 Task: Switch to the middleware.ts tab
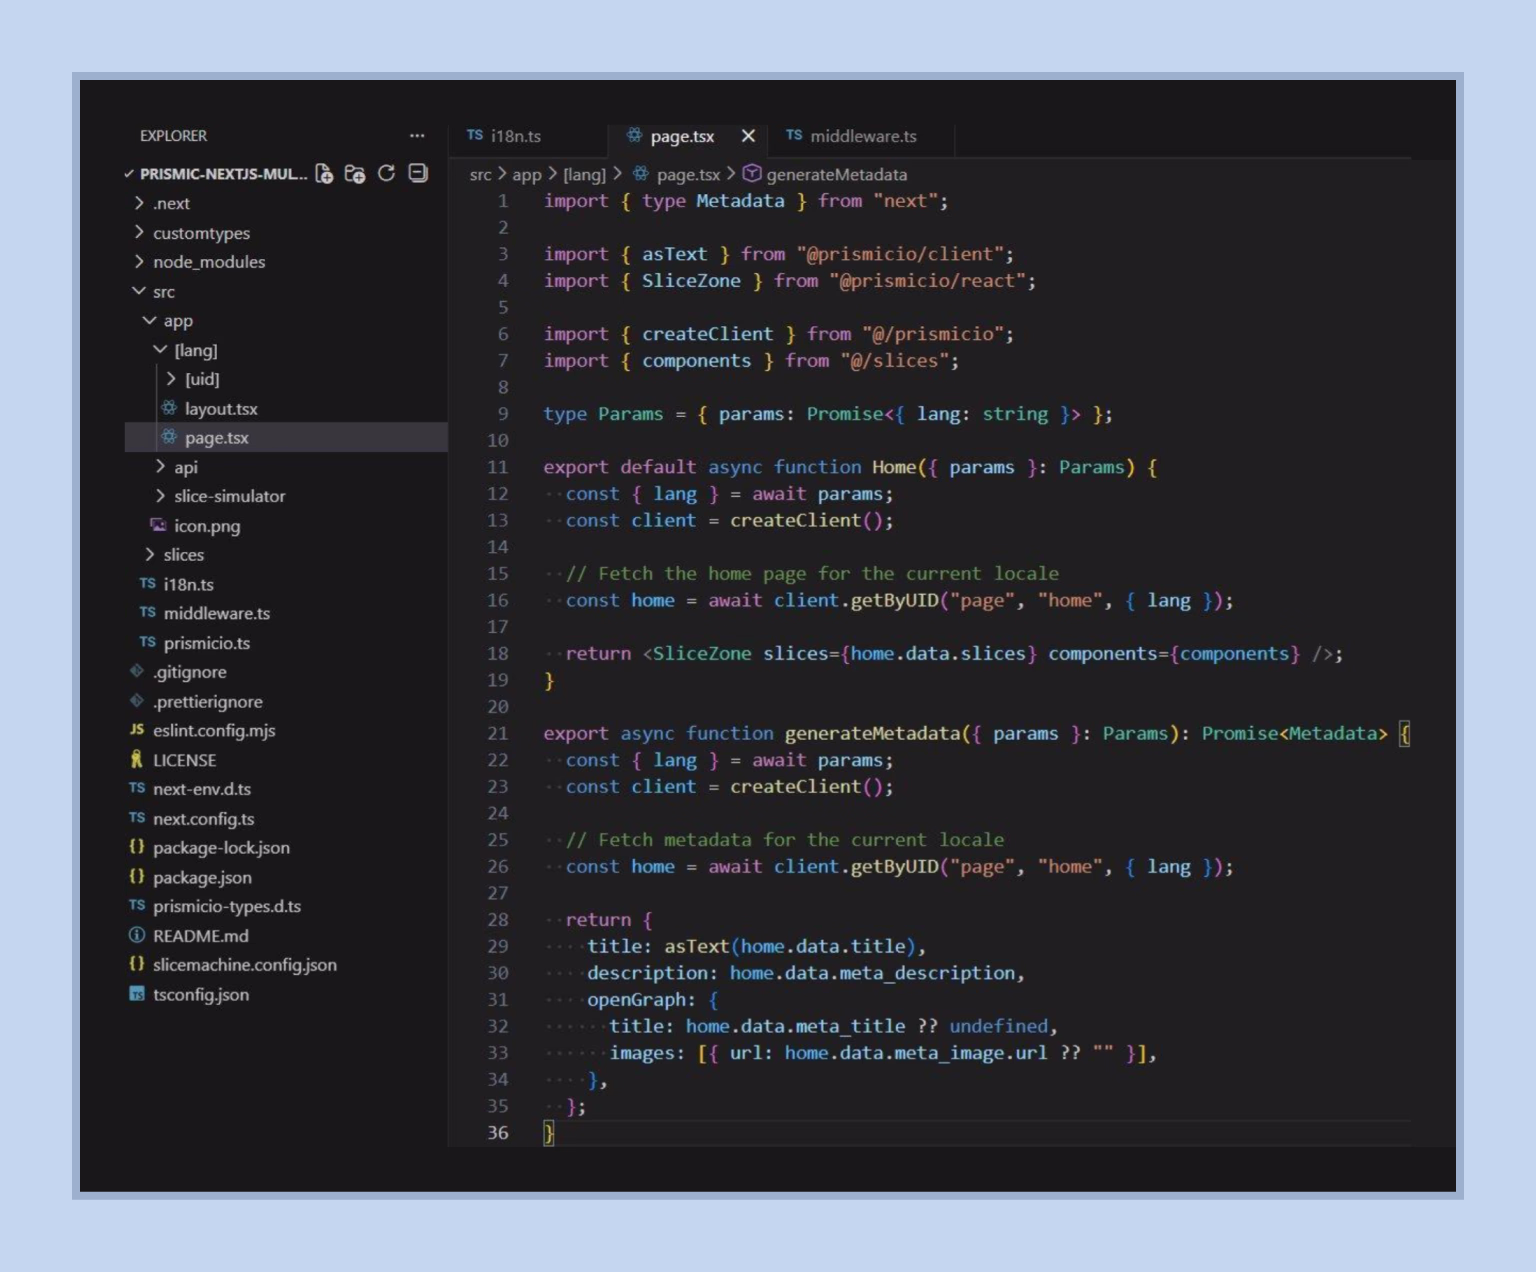click(851, 136)
